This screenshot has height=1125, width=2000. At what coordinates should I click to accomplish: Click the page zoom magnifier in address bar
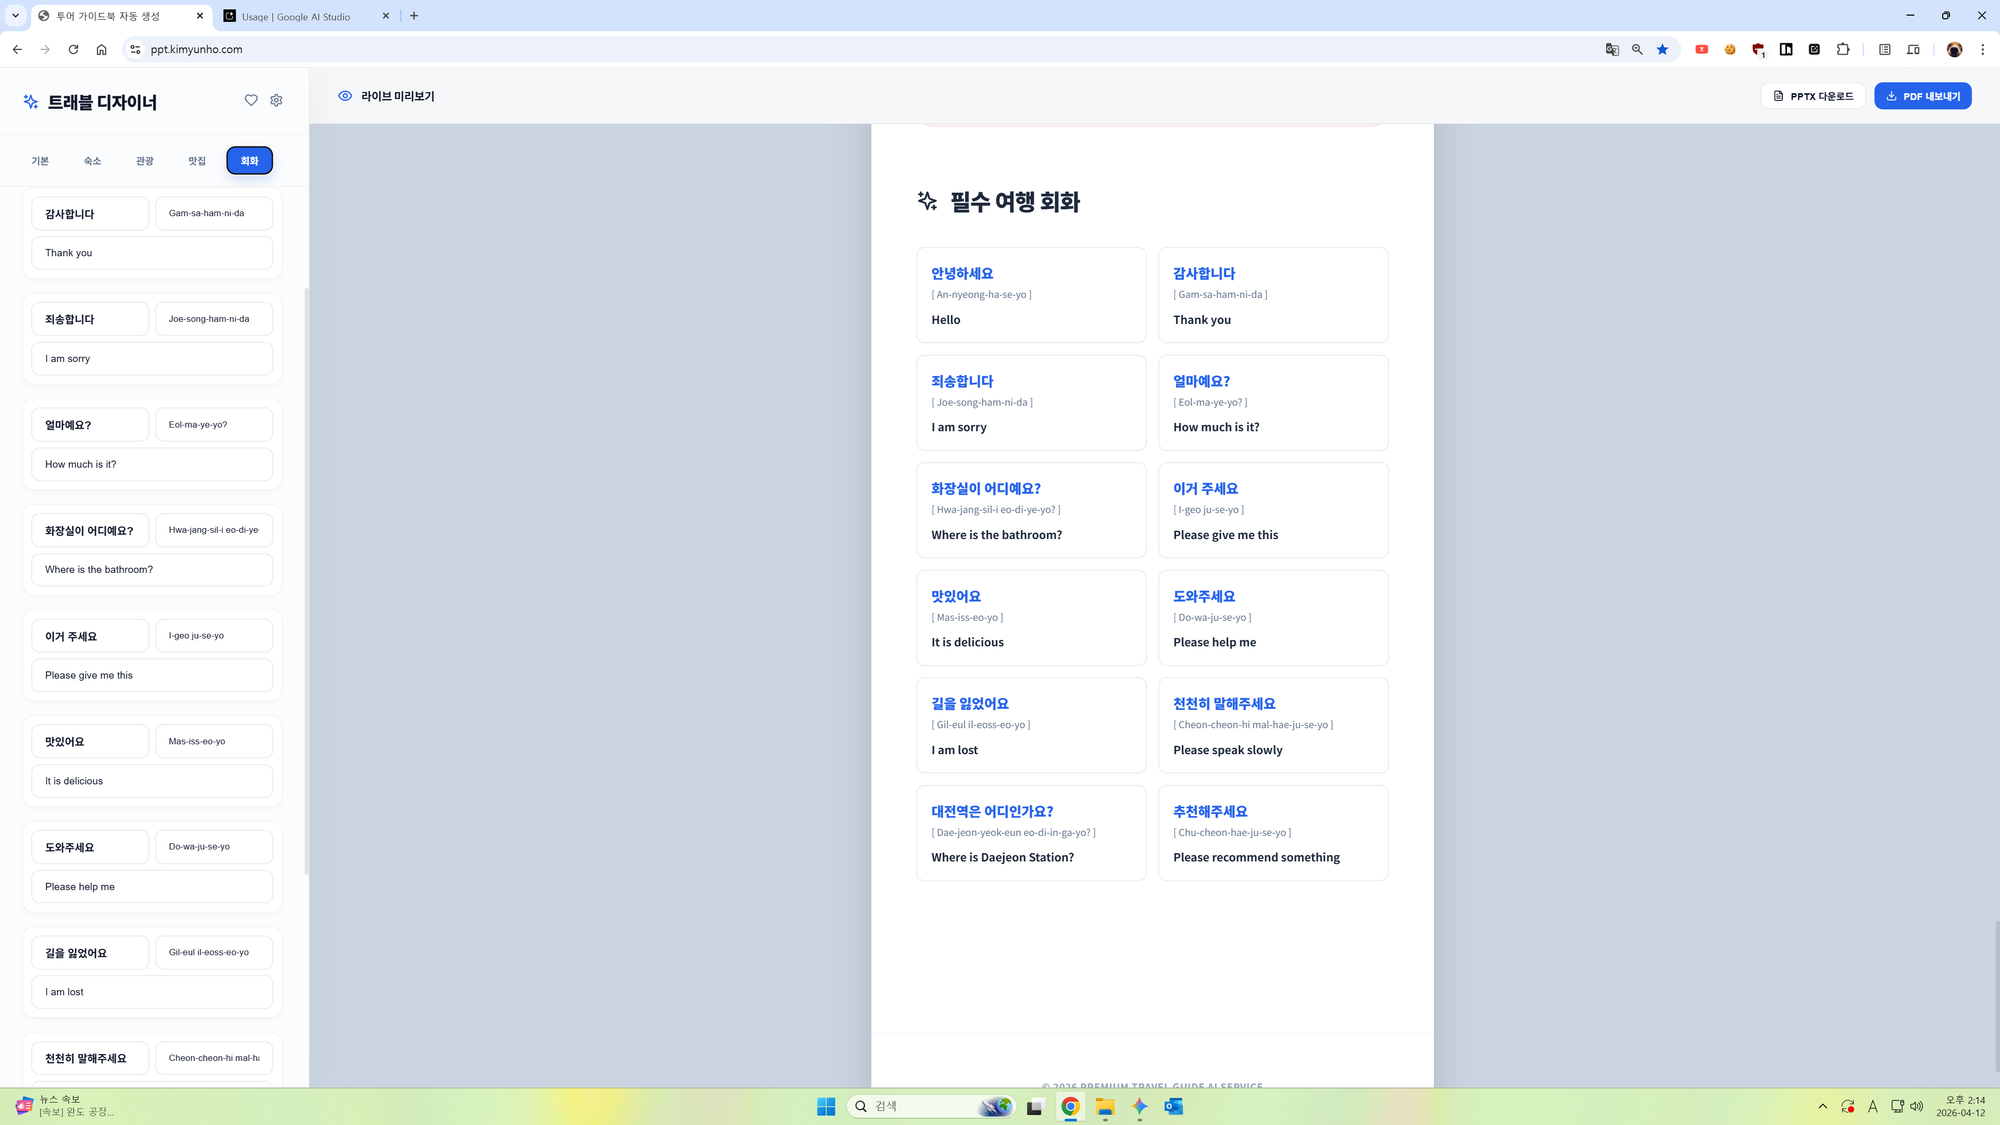point(1637,49)
